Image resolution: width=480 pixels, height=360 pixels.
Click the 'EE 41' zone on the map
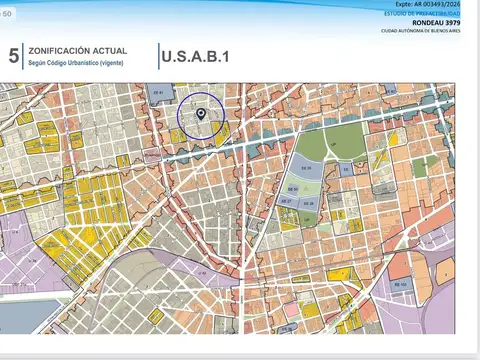tap(160, 94)
